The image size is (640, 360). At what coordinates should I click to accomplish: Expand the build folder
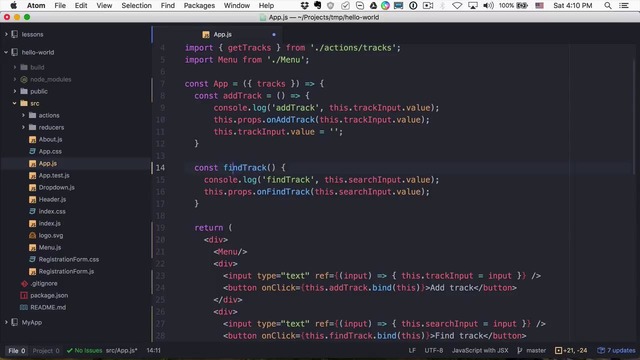(15, 67)
